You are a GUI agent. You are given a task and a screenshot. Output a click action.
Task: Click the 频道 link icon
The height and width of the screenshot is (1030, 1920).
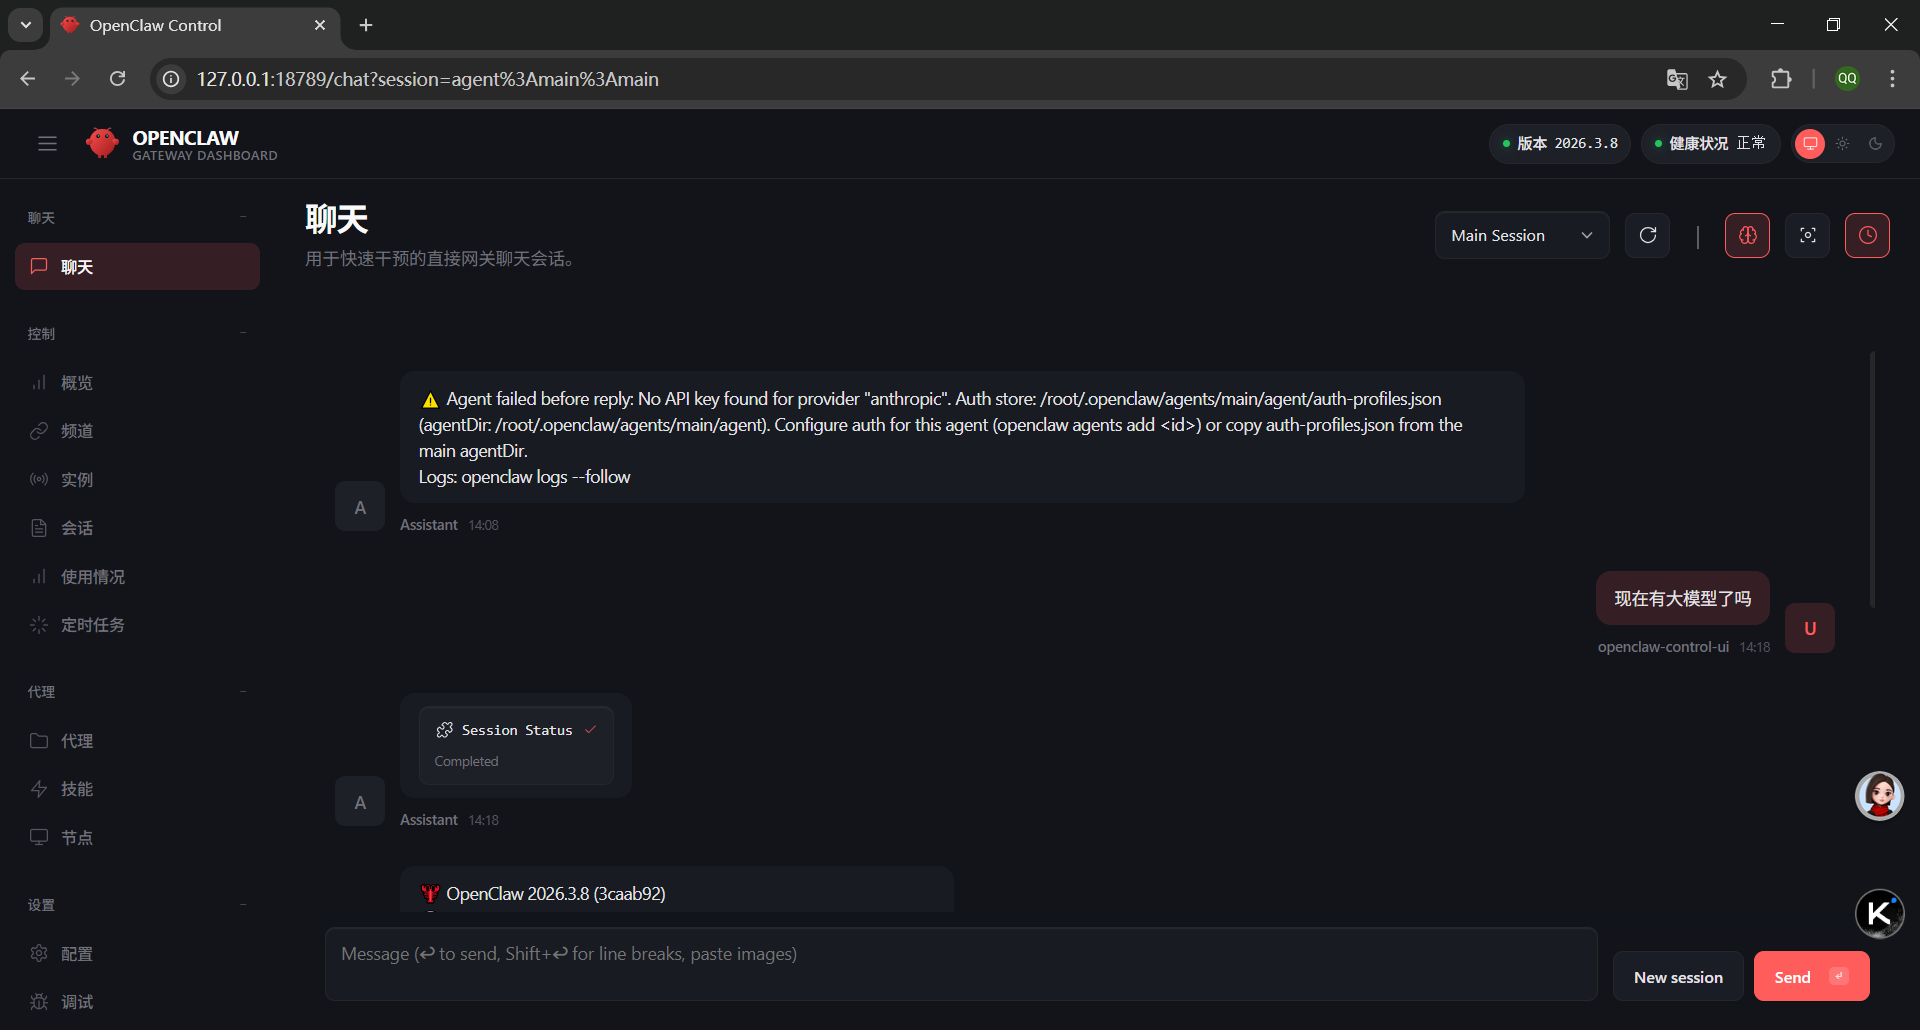[x=39, y=431]
